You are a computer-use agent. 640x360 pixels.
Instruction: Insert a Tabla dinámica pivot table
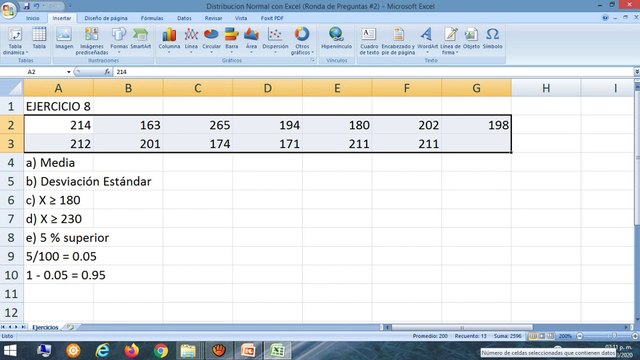(x=15, y=41)
